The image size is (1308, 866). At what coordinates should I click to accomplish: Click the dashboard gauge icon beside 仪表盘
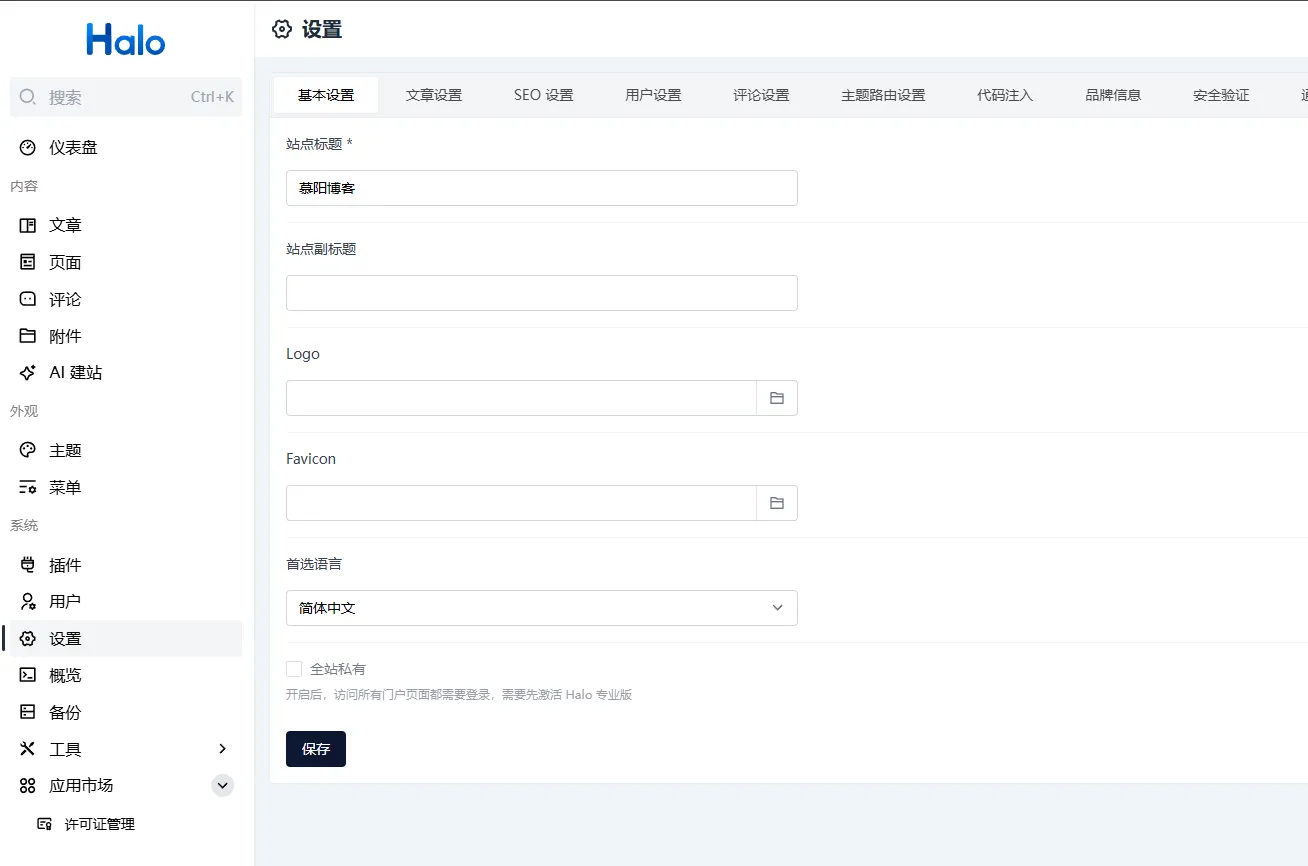28,148
